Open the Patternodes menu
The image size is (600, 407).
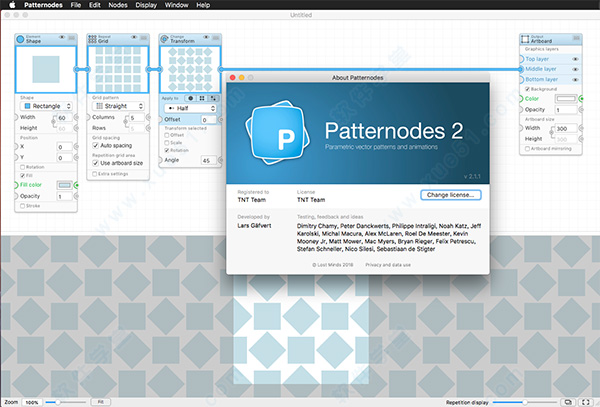[43, 5]
